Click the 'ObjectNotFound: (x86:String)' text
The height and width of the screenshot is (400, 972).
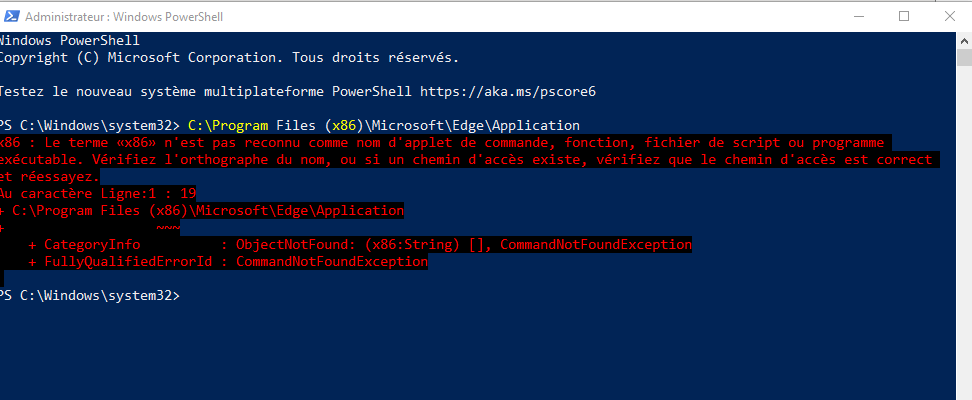point(347,245)
